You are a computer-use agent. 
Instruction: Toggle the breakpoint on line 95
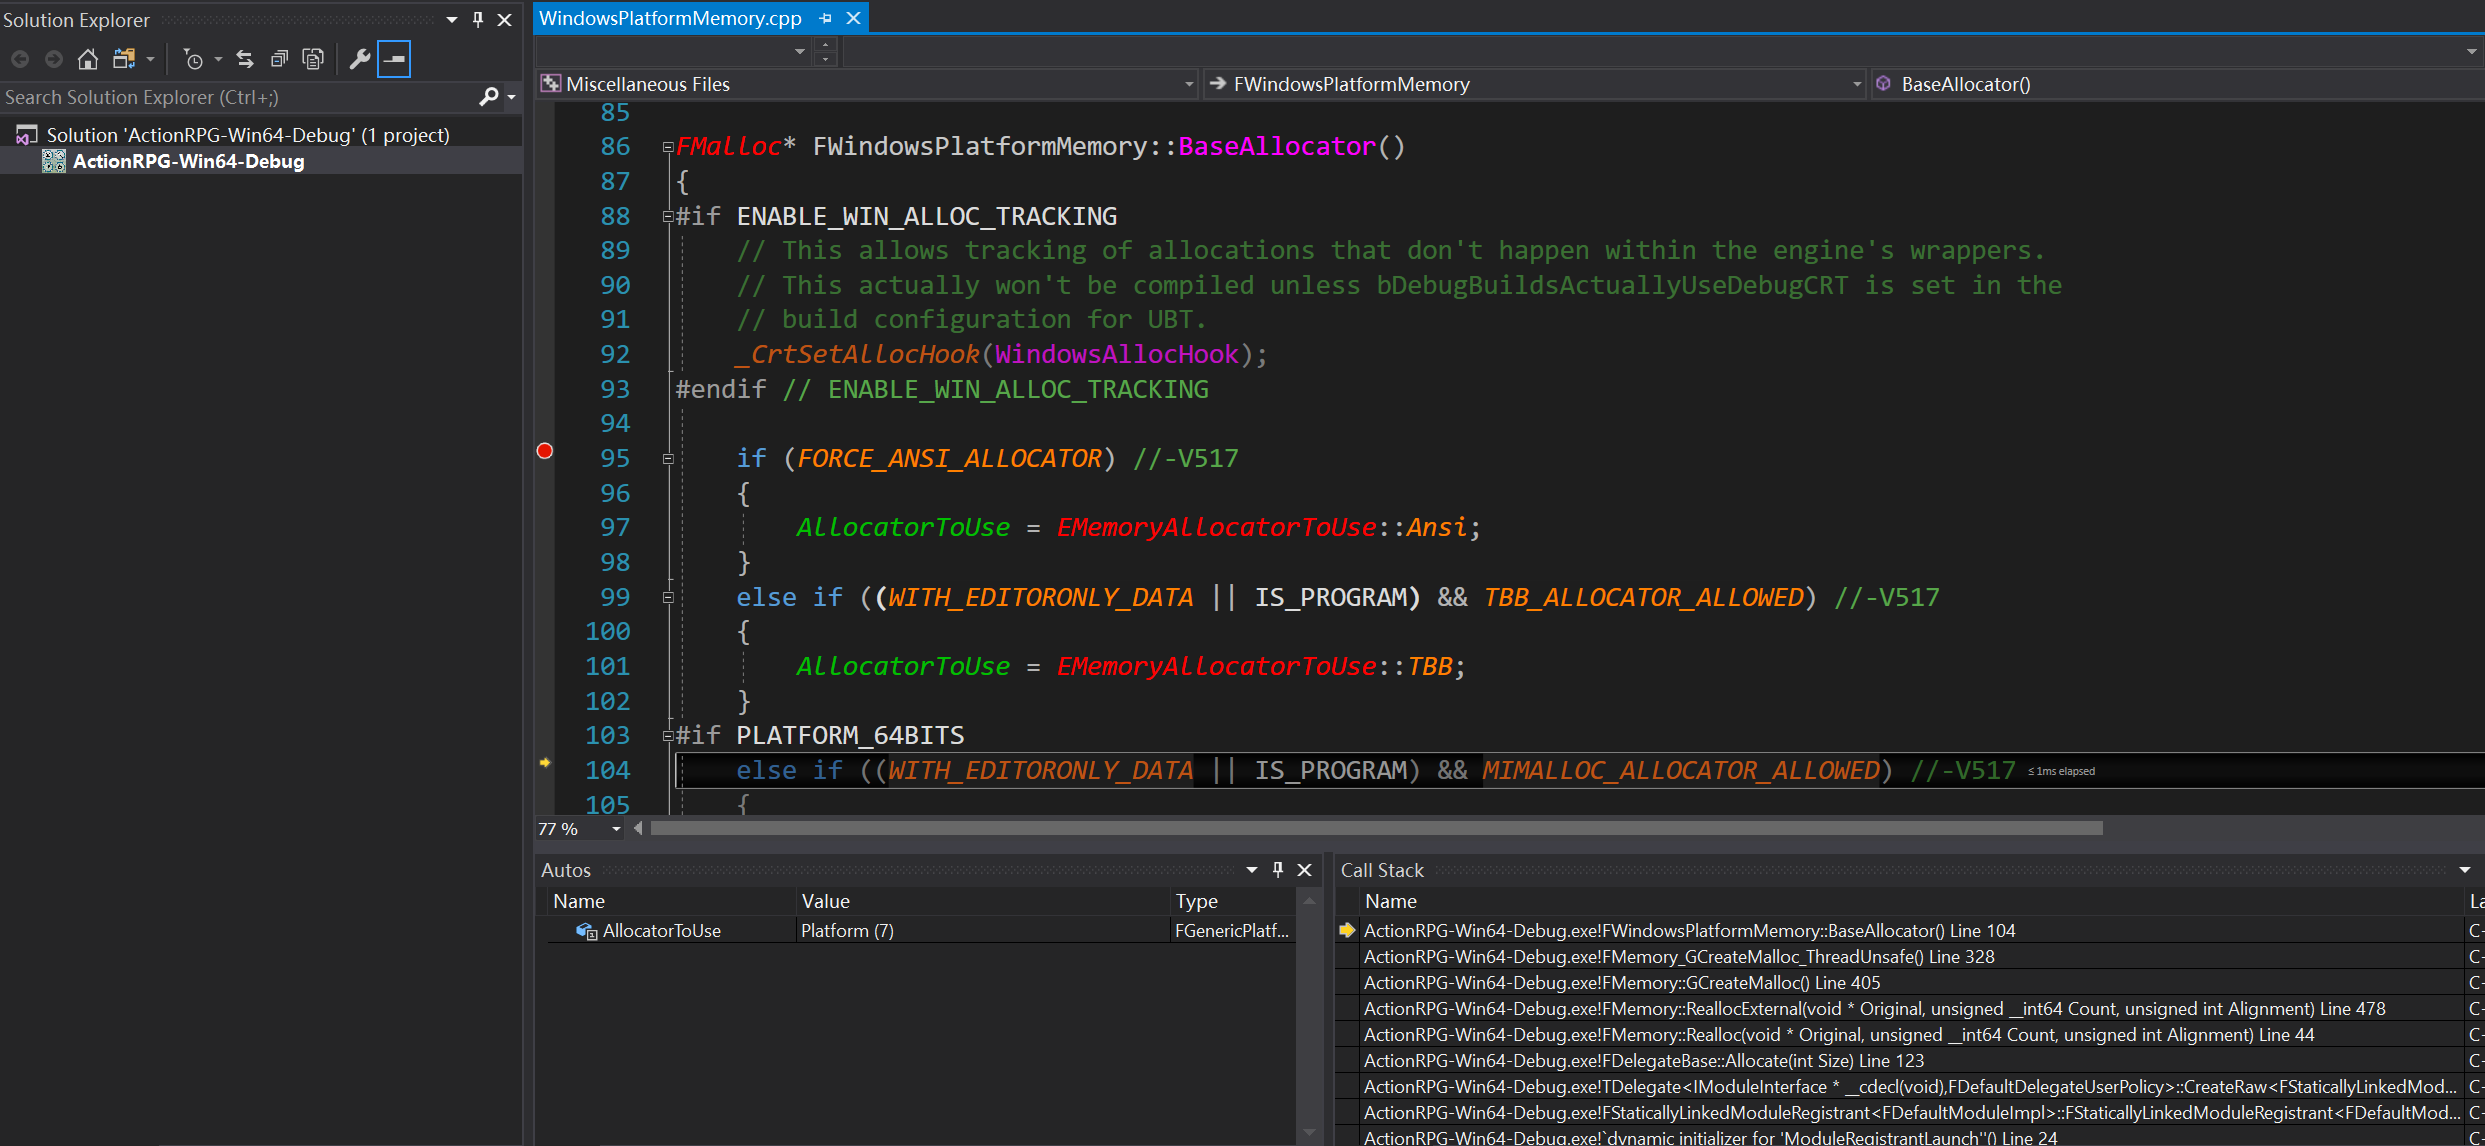coord(545,451)
